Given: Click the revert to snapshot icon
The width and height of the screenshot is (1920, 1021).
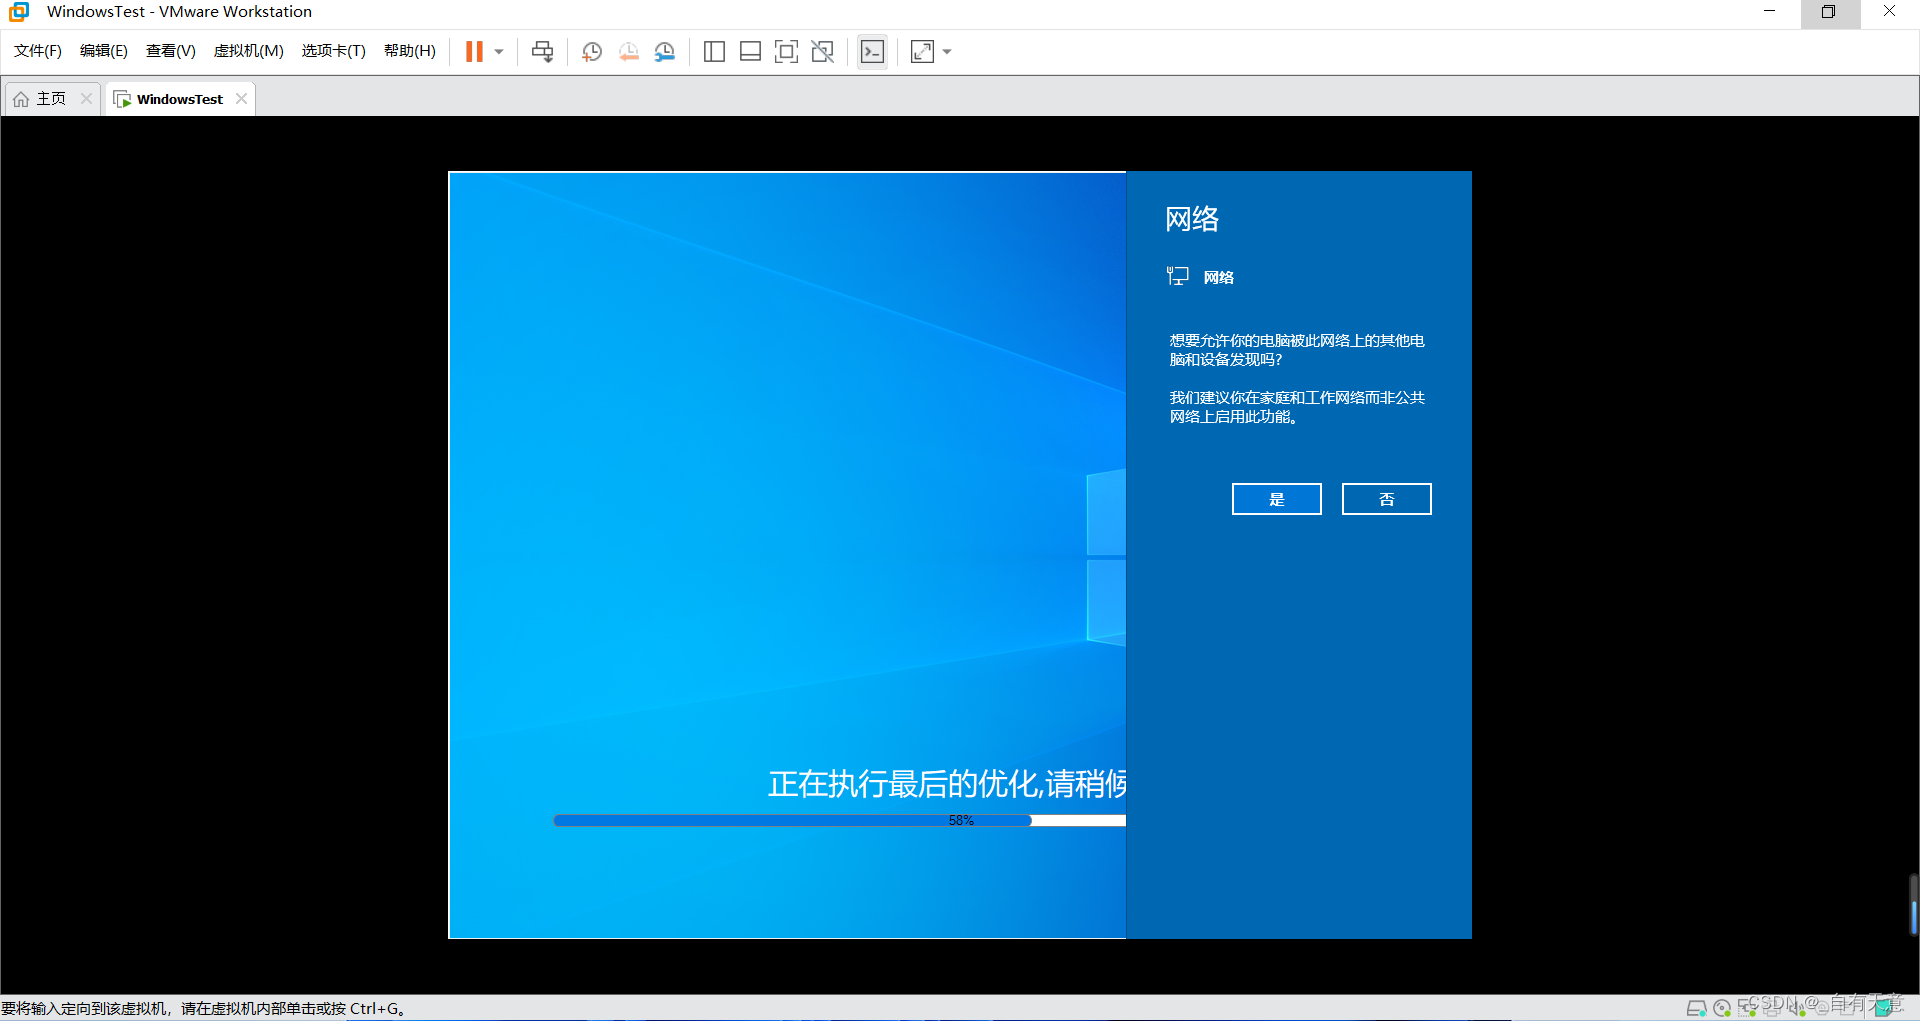Looking at the screenshot, I should tap(628, 52).
